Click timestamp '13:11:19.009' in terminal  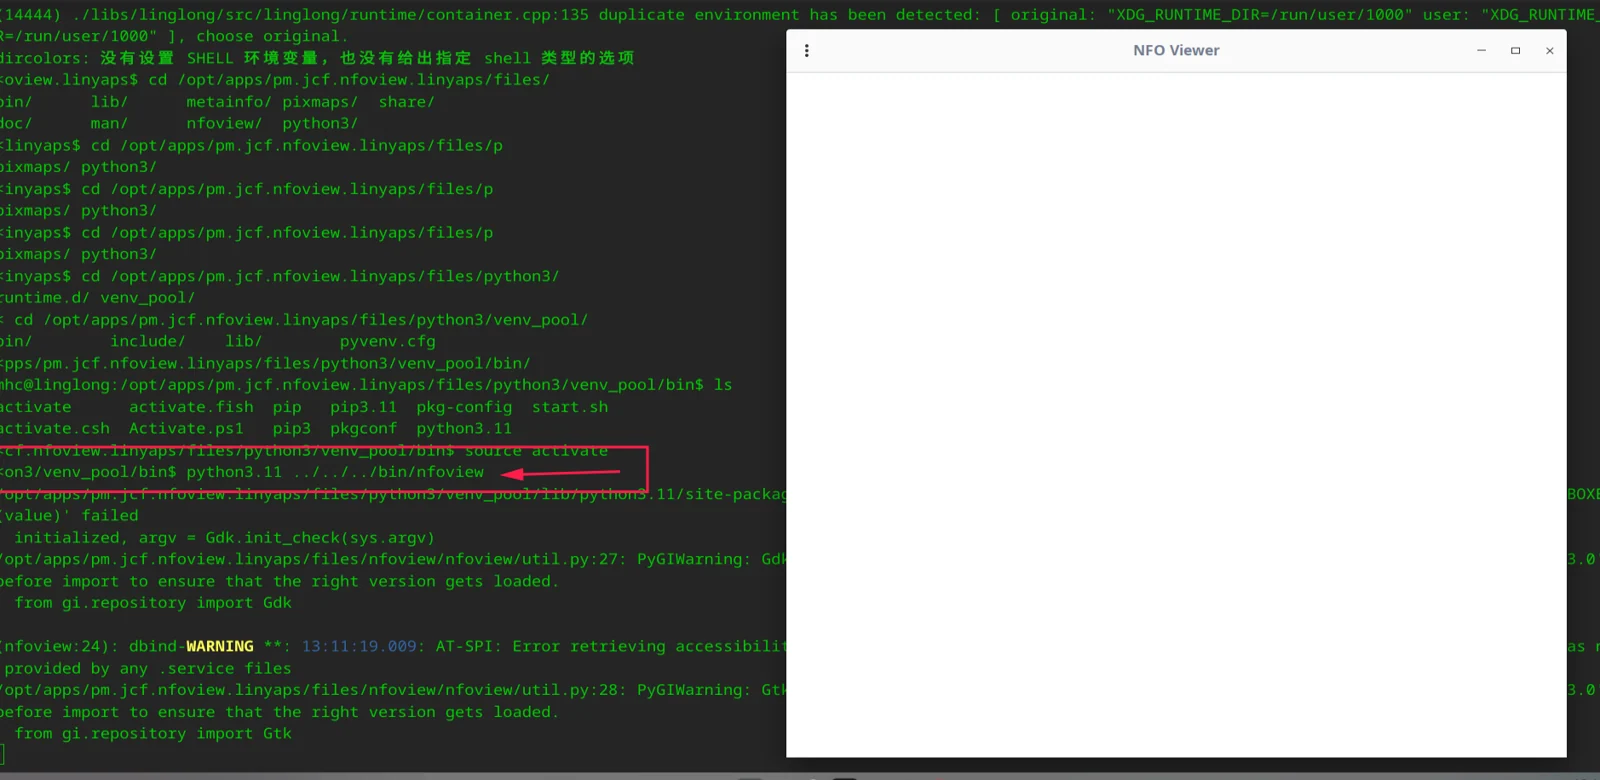359,646
